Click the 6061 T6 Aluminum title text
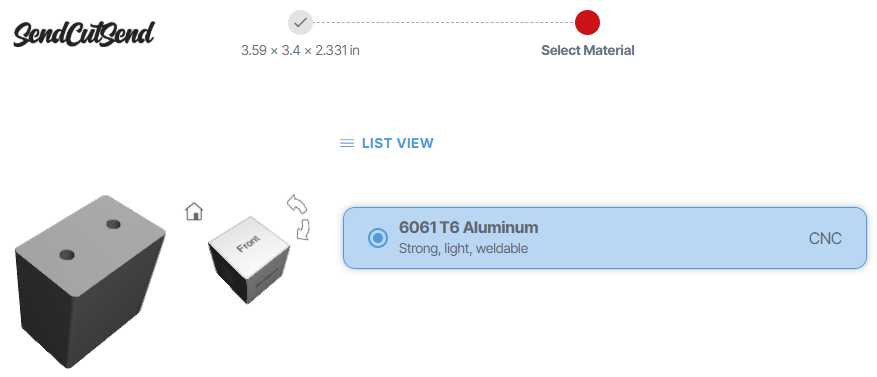This screenshot has width=877, height=377. (468, 228)
